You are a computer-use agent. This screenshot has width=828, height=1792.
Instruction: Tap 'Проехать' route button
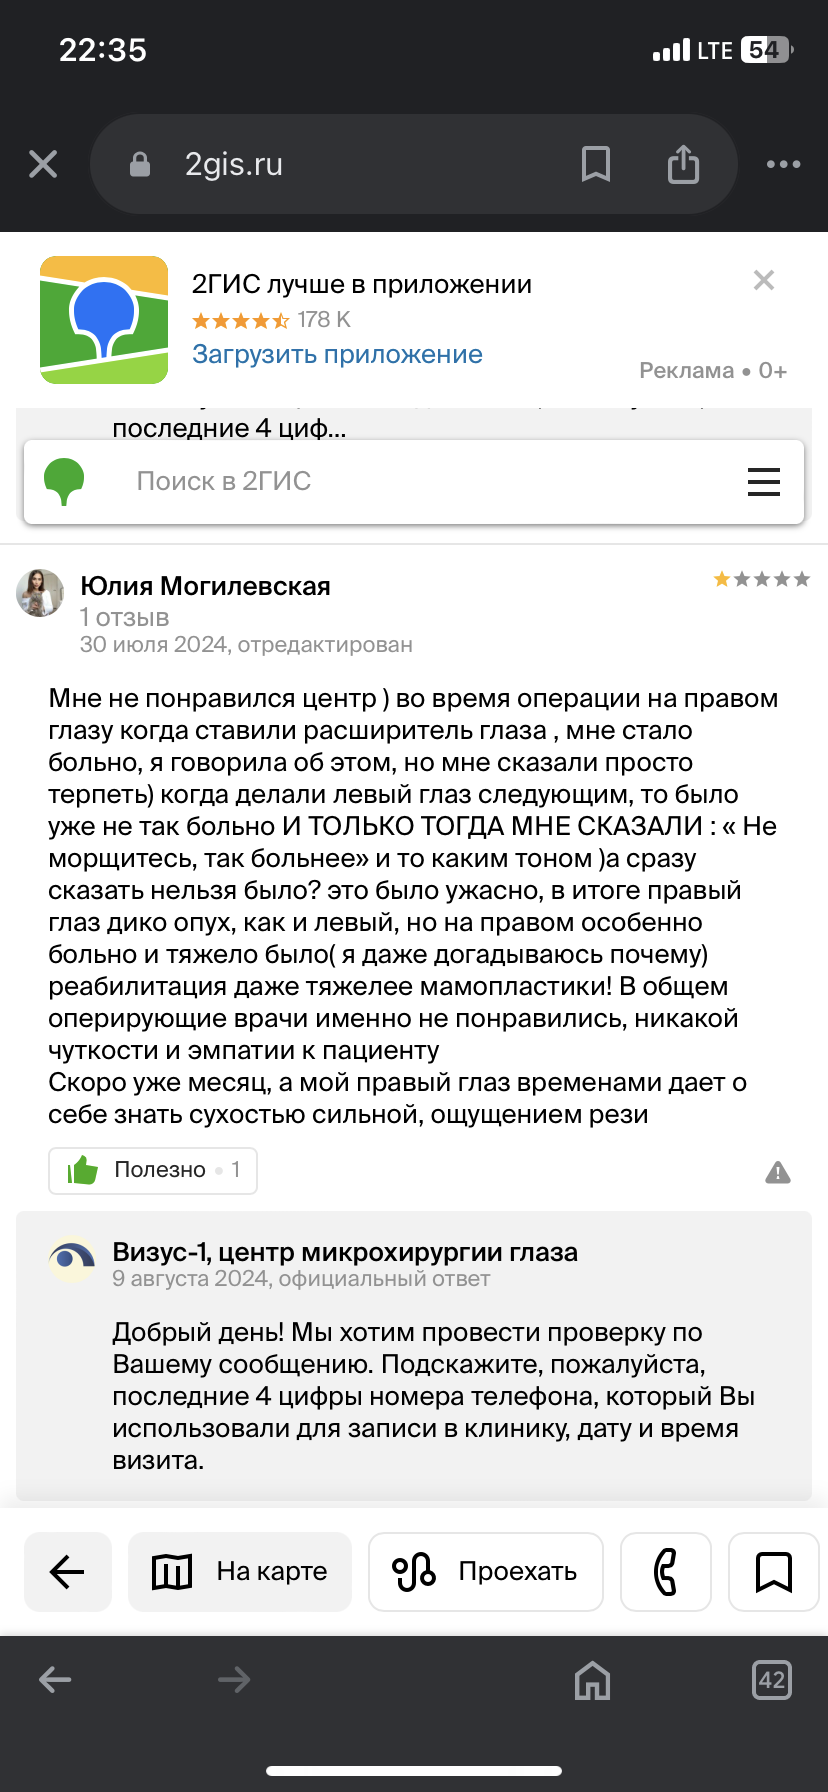(486, 1572)
